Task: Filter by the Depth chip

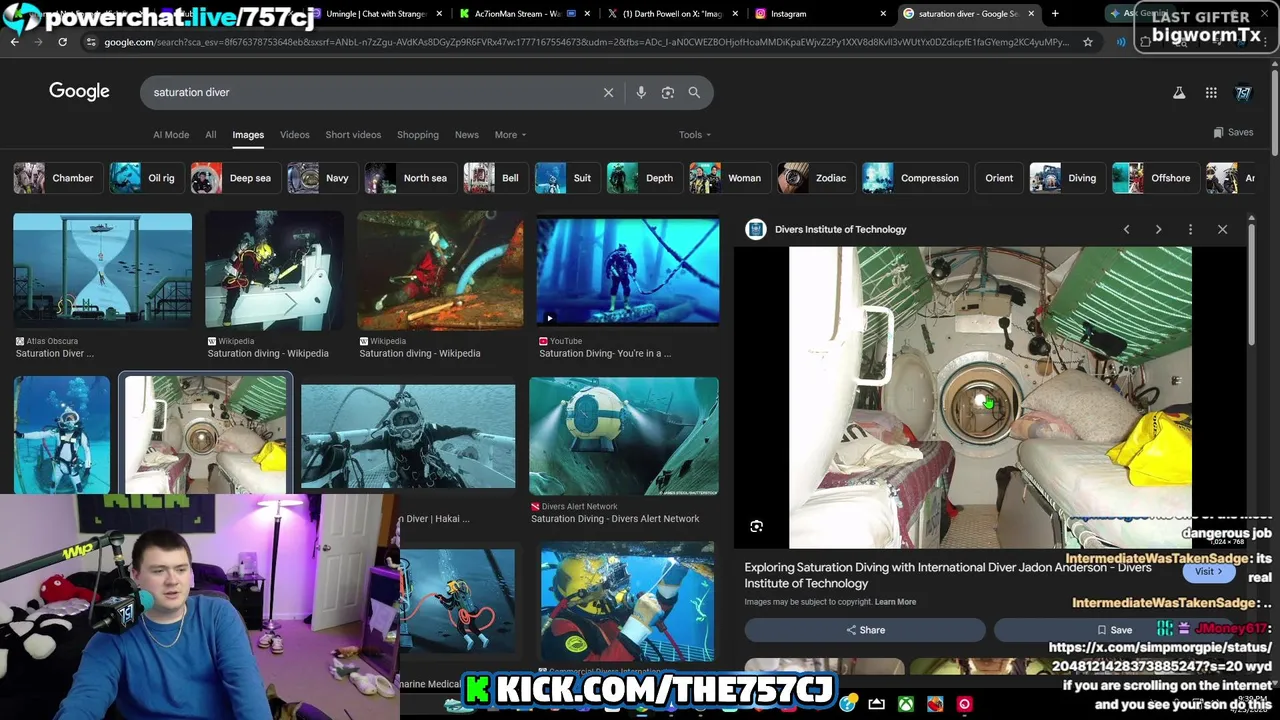Action: [643, 178]
